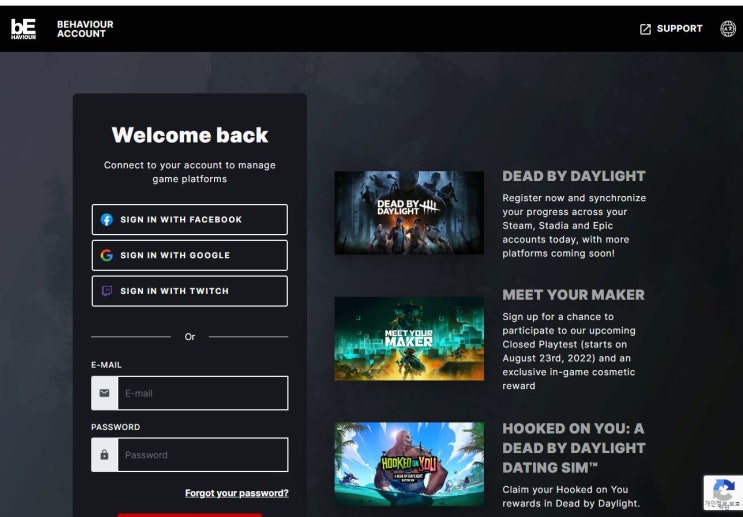The height and width of the screenshot is (517, 743).
Task: Click the Behaviour Account title
Action: pos(85,29)
